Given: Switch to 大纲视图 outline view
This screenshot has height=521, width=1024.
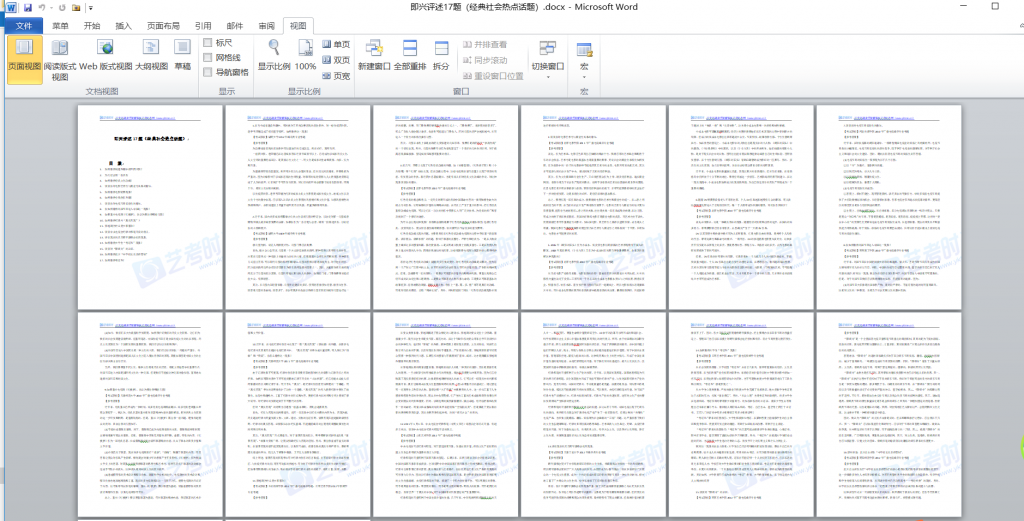Looking at the screenshot, I should (x=151, y=55).
